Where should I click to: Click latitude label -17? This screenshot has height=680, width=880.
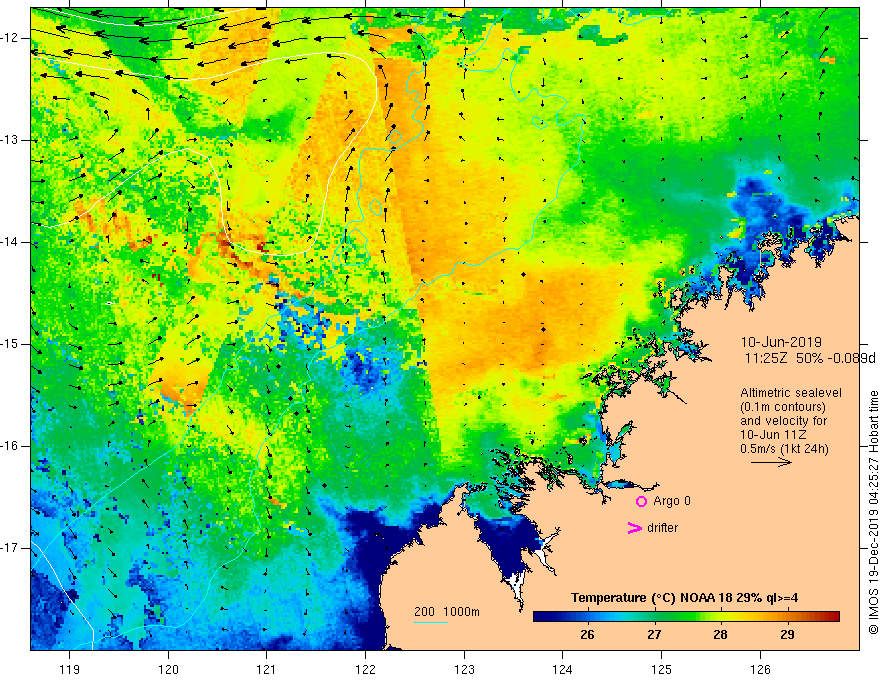[11, 548]
